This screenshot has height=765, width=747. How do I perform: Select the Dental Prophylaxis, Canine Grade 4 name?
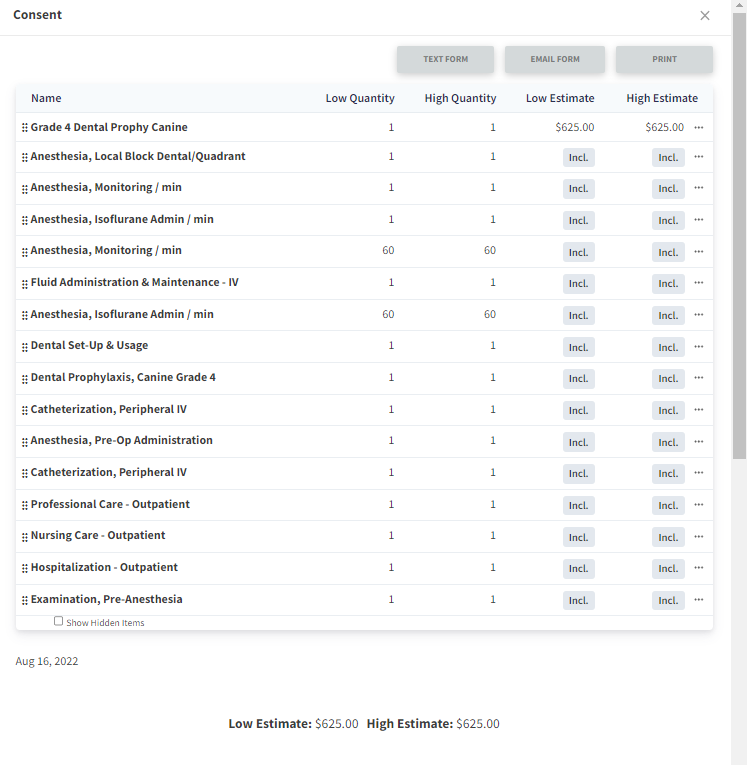123,377
